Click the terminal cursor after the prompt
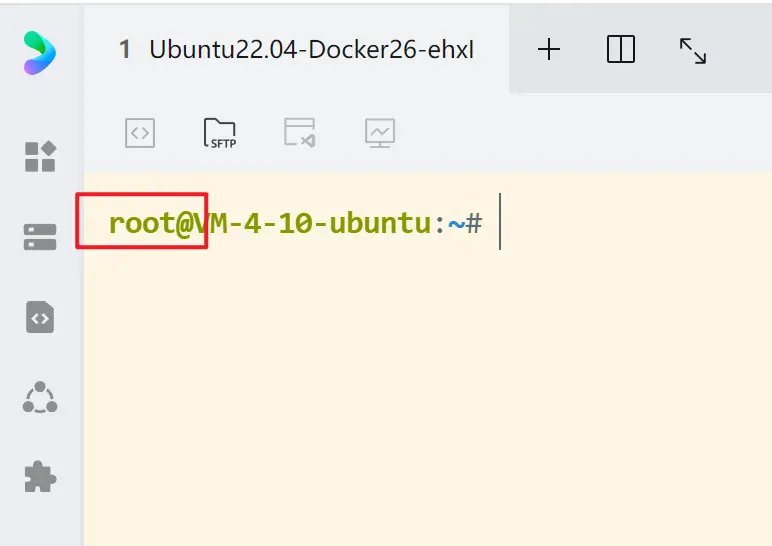772x546 pixels. click(x=500, y=224)
